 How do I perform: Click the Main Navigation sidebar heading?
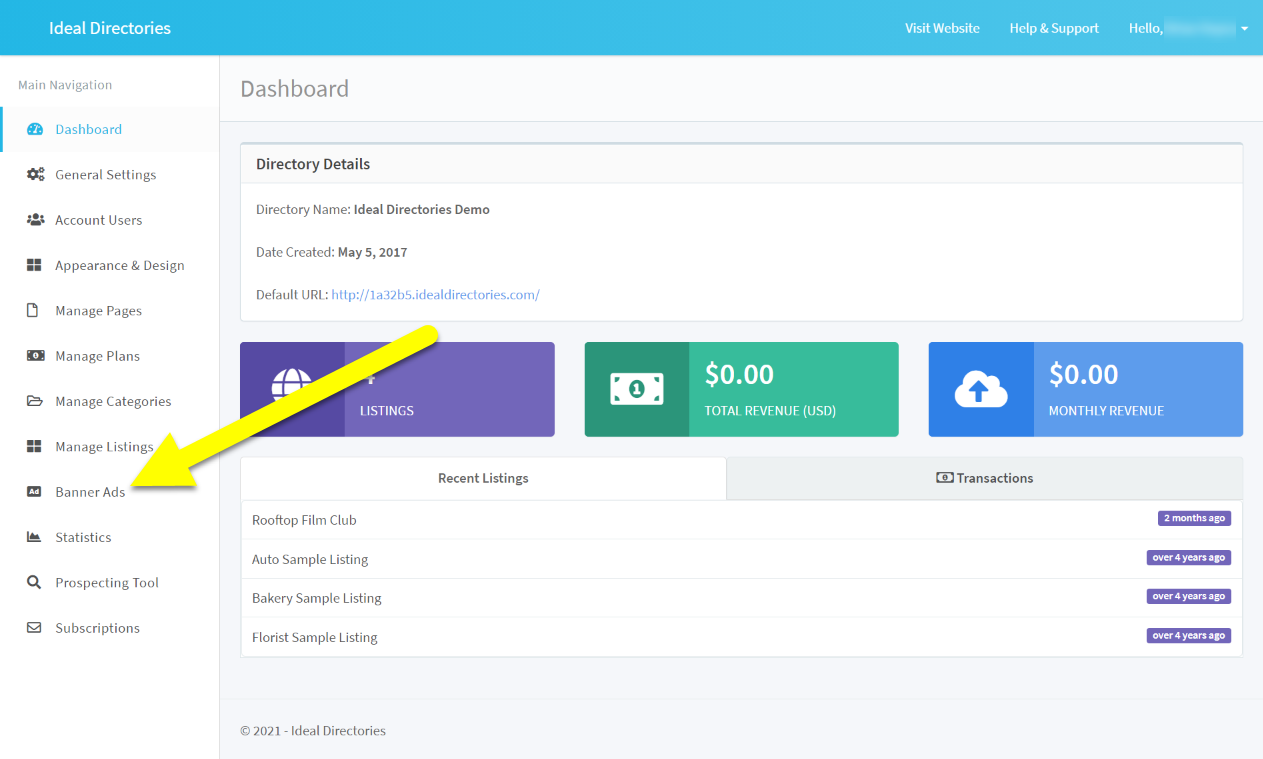65,85
